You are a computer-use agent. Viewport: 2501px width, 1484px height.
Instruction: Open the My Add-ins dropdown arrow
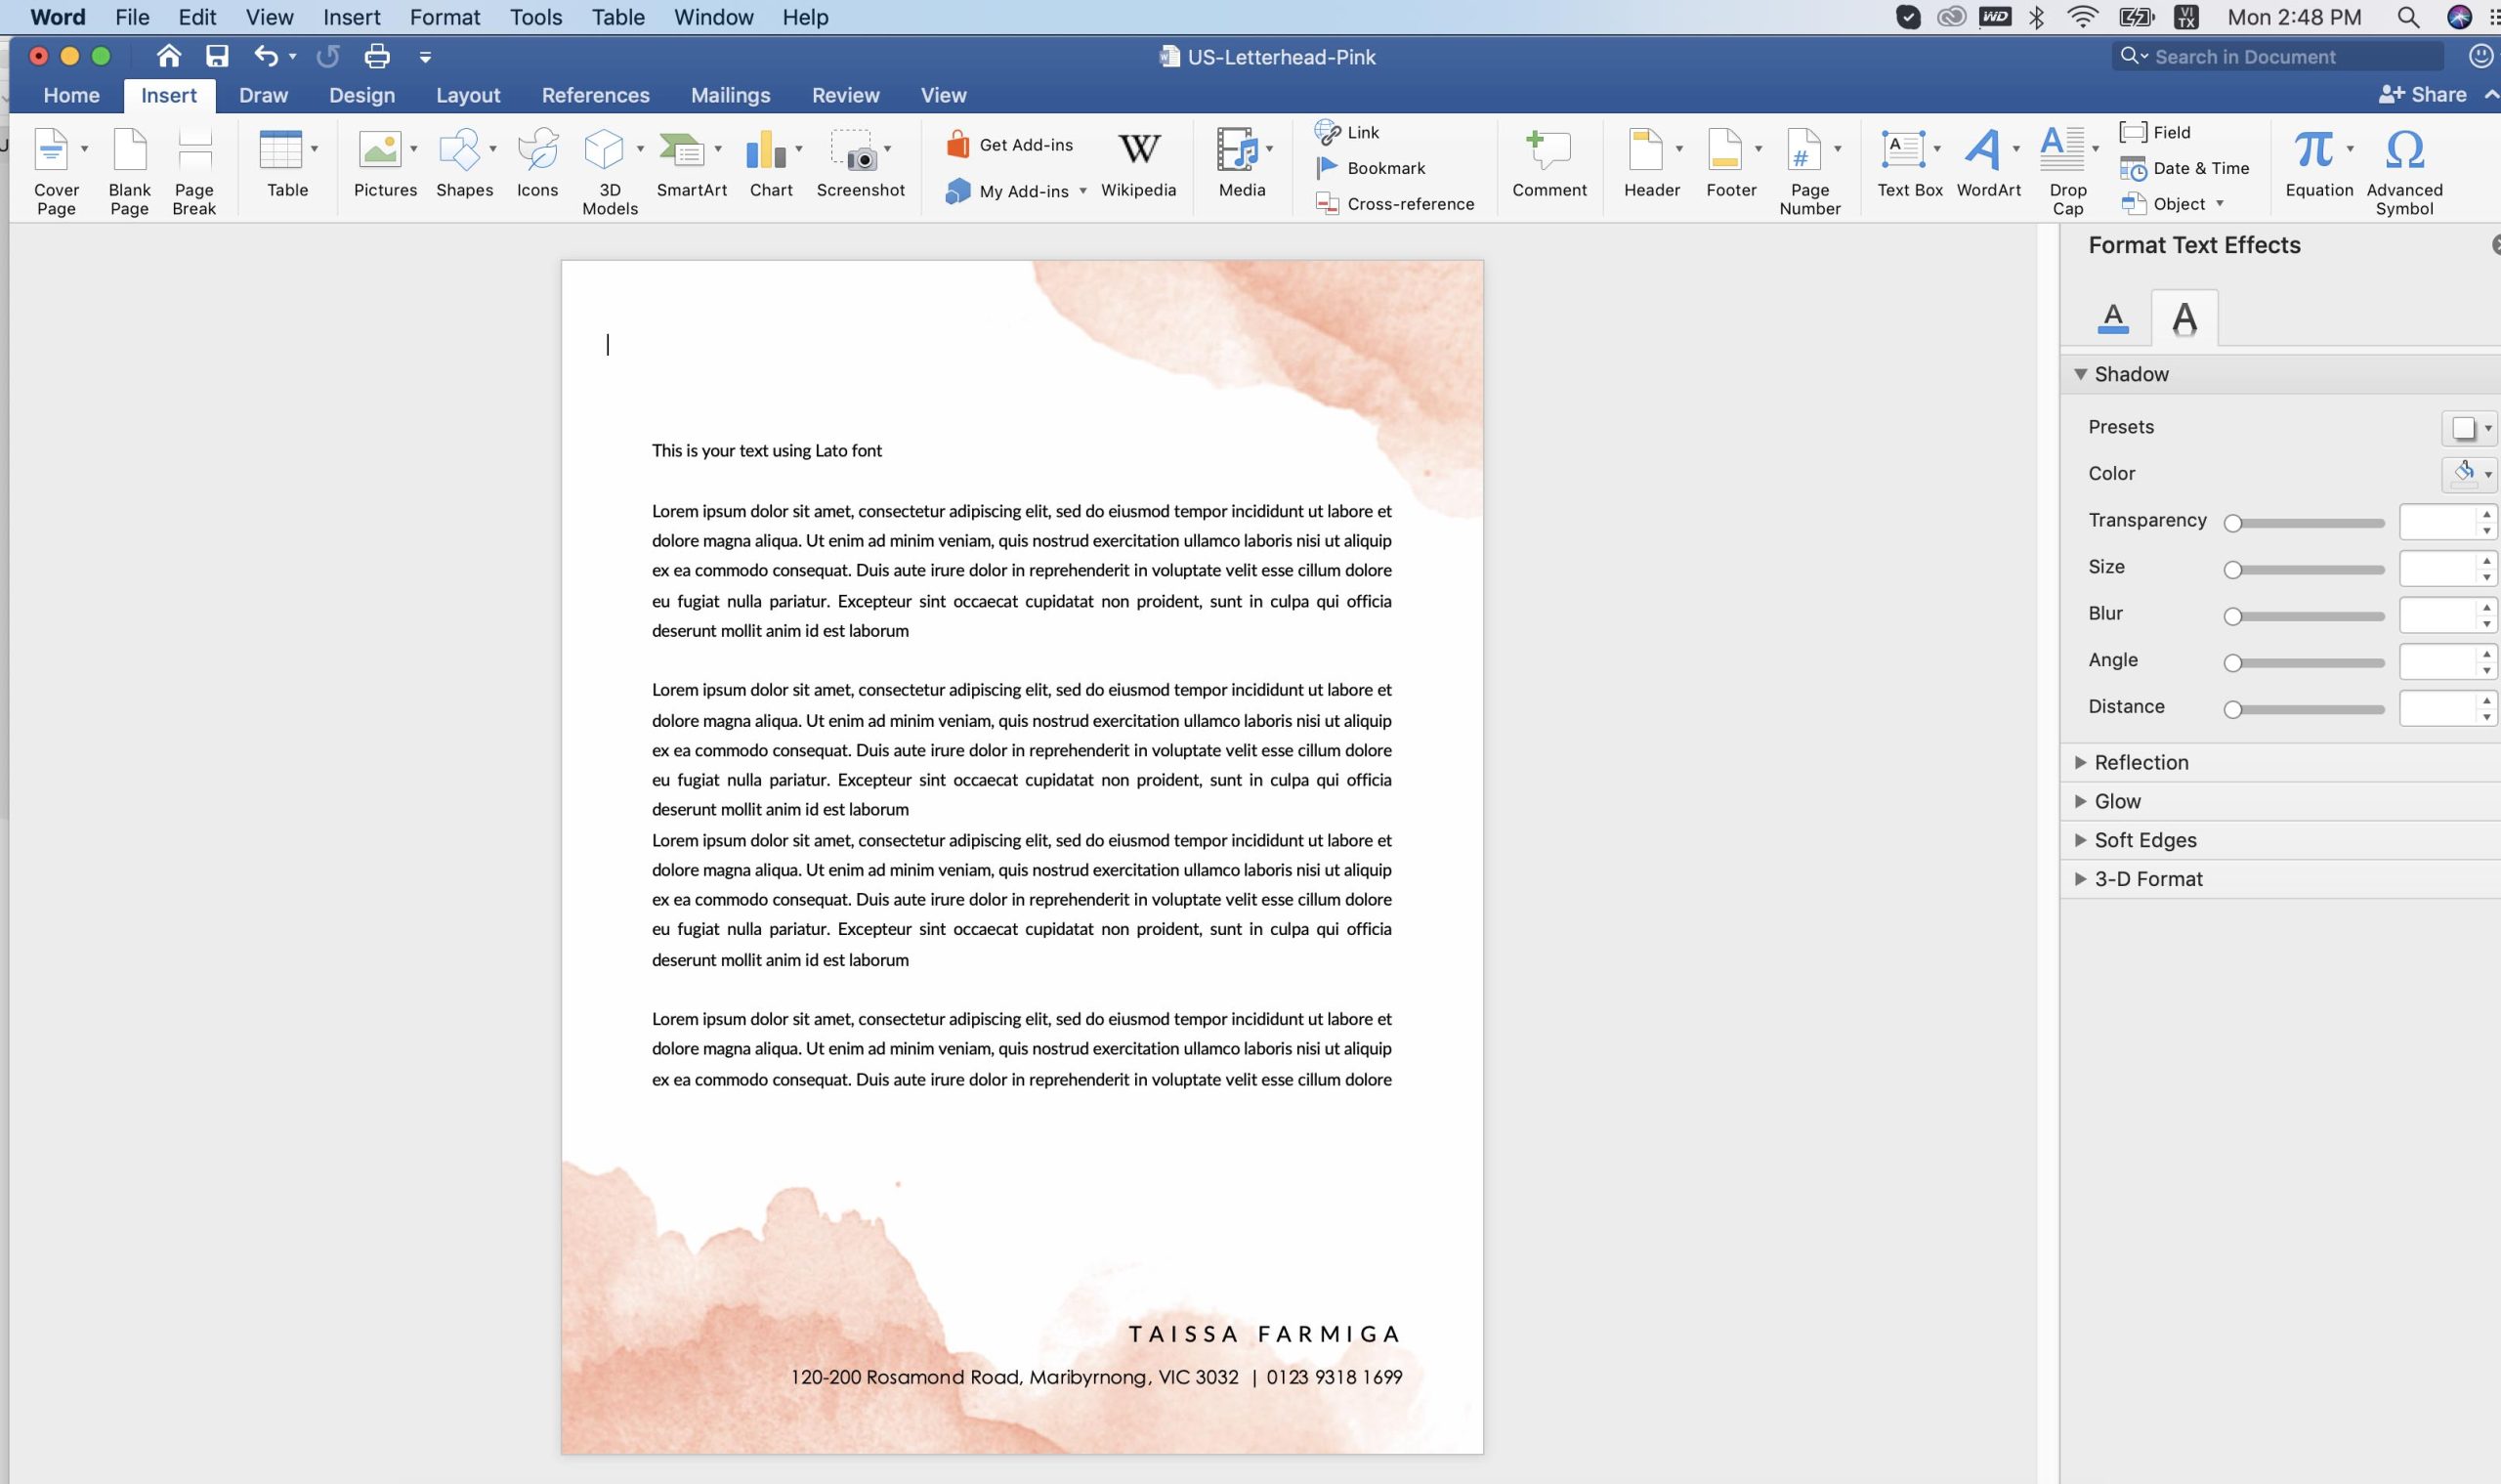(1082, 191)
